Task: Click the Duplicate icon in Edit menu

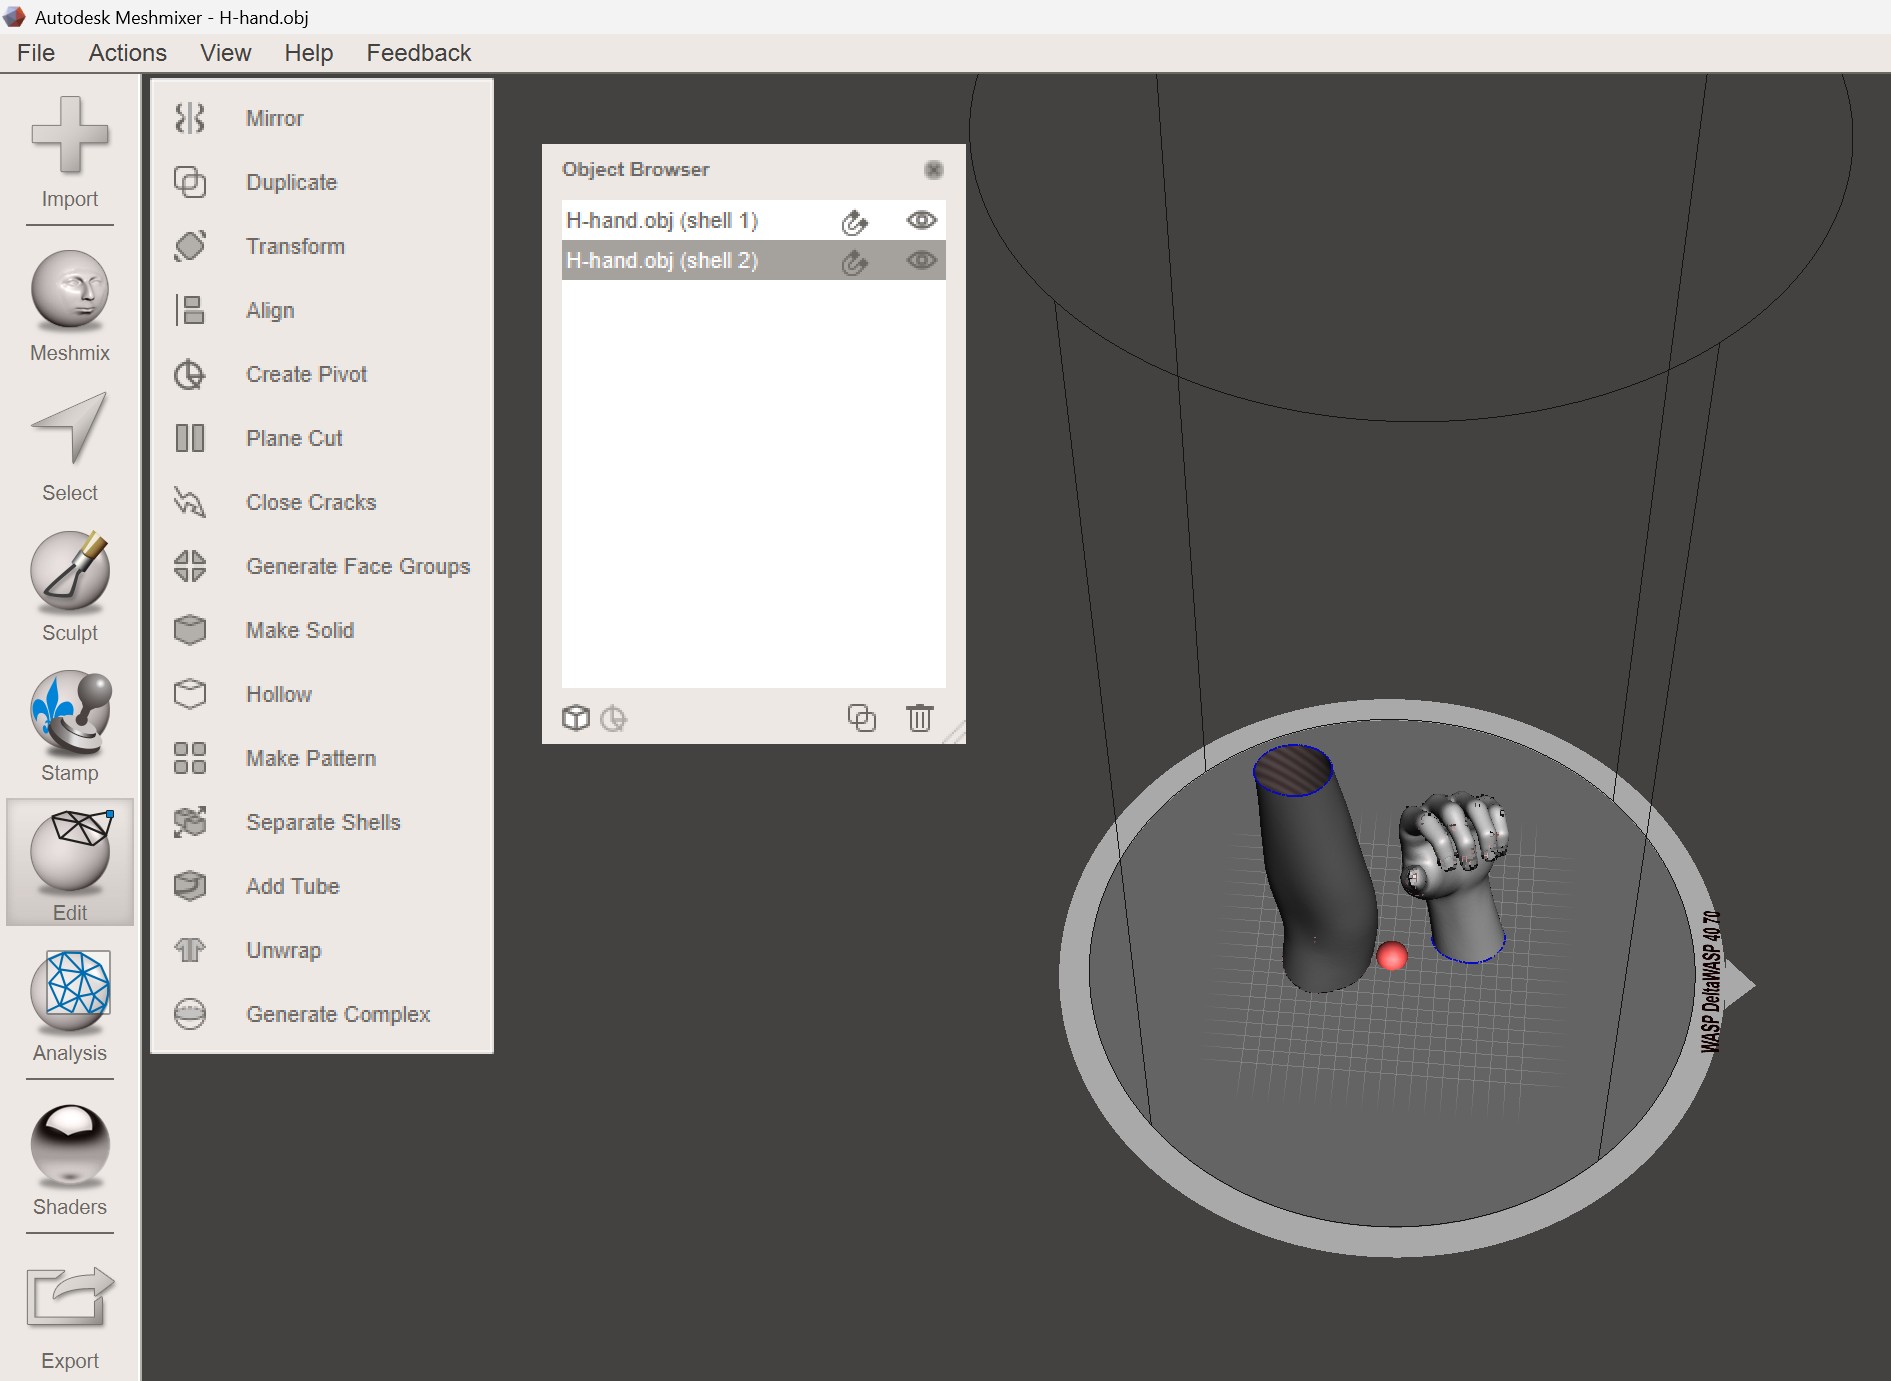Action: [x=190, y=182]
